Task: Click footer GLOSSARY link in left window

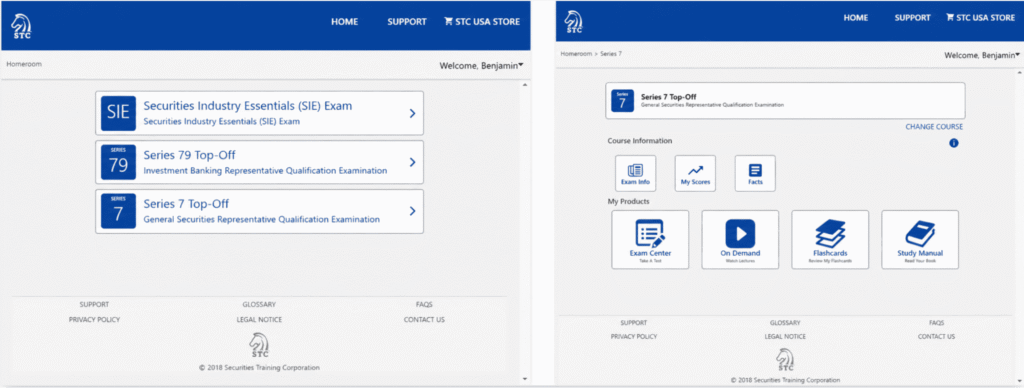Action: click(x=259, y=304)
